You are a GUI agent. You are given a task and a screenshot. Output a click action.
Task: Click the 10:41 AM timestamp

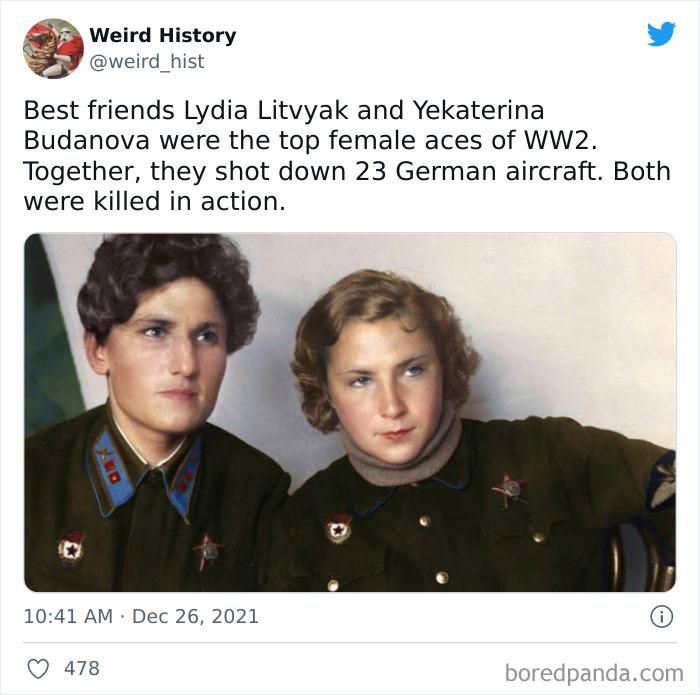coord(68,616)
